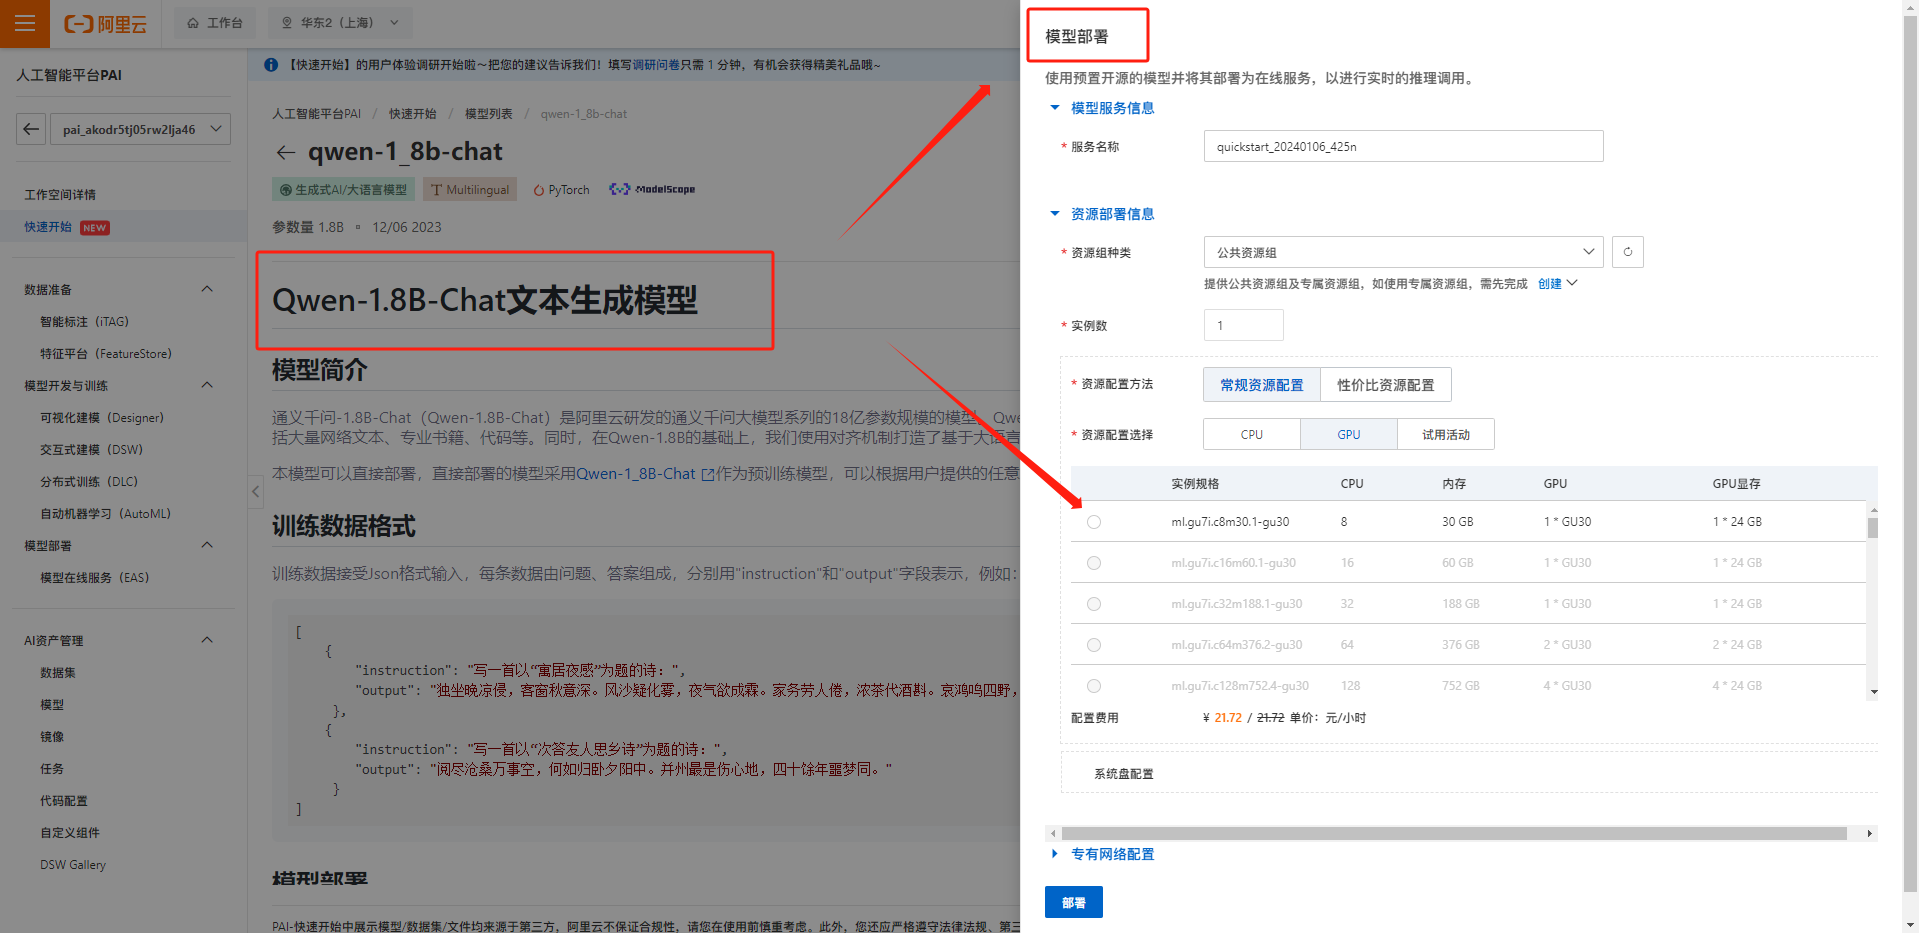This screenshot has width=1919, height=933.
Task: Click 模型列表 breadcrumb link
Action: pyautogui.click(x=489, y=114)
